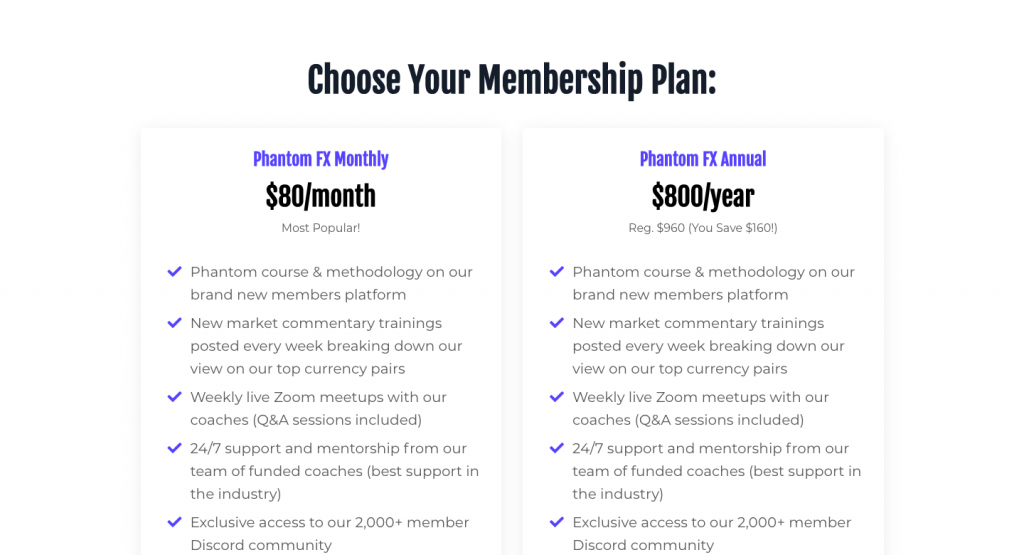Click Monthly plan's Exclusive Discord community text

pos(330,533)
